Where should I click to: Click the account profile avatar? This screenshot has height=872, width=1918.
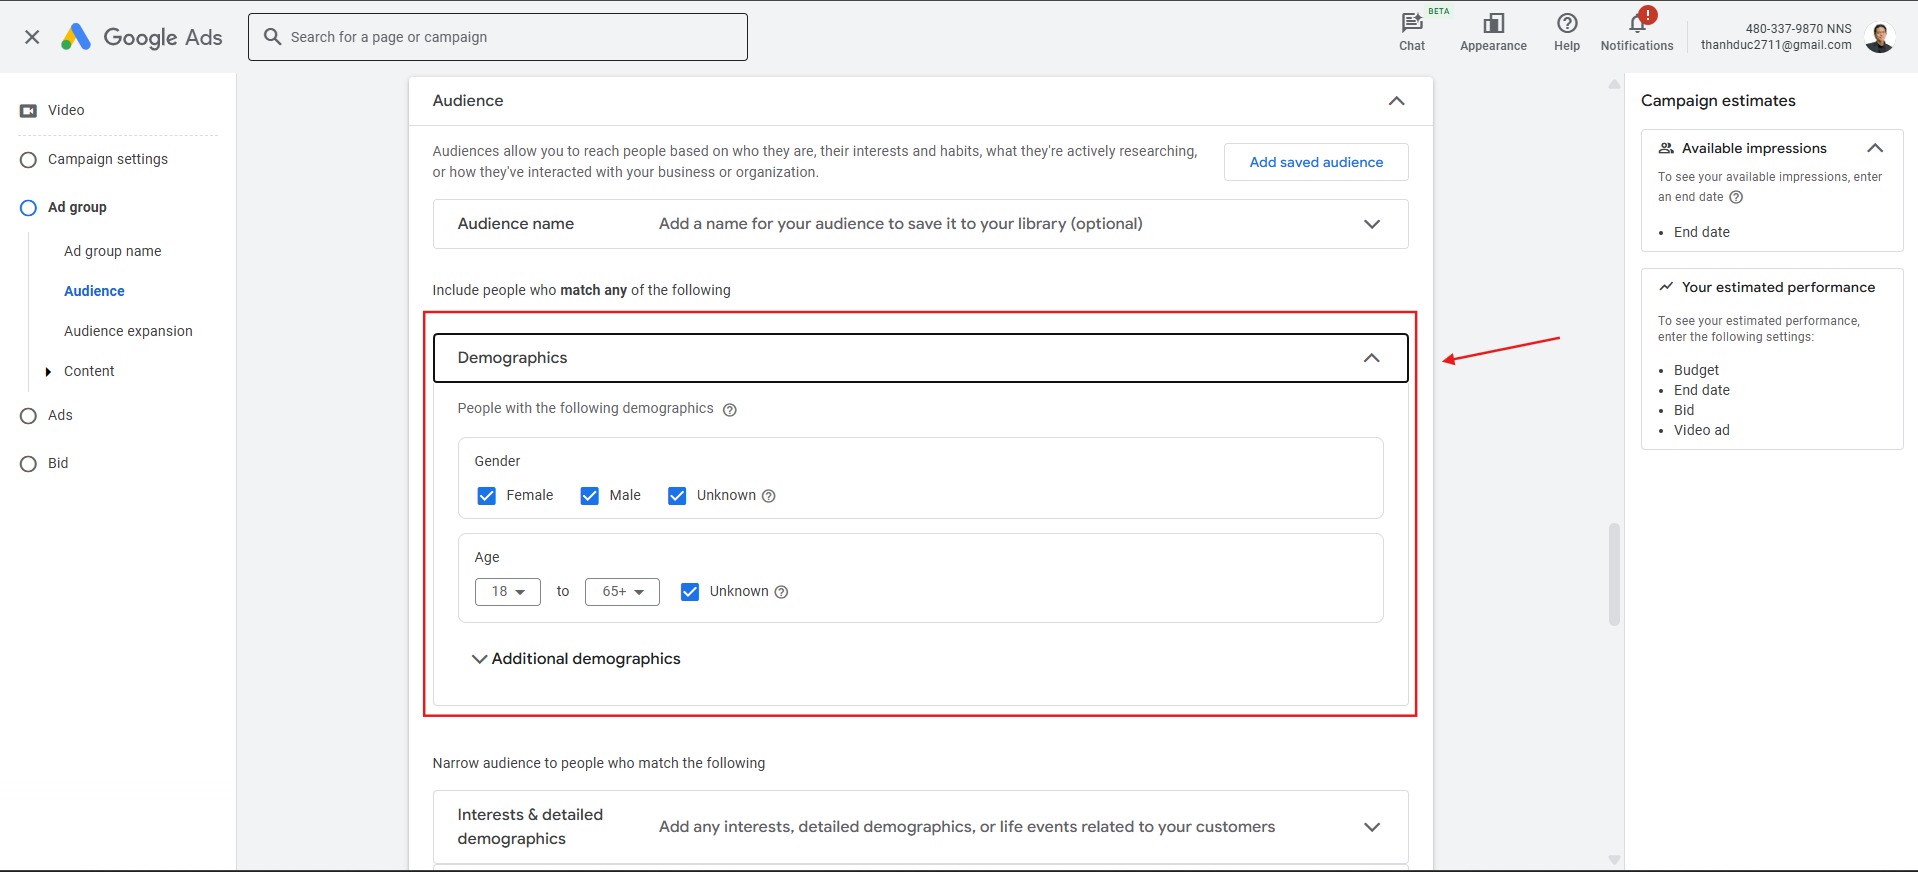1879,37
